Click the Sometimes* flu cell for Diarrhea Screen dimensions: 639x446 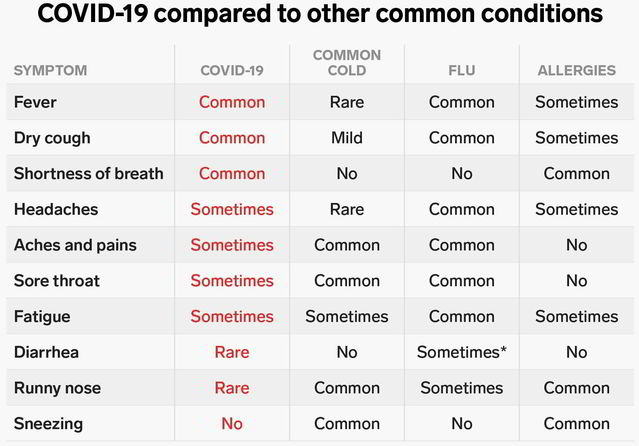click(x=462, y=352)
